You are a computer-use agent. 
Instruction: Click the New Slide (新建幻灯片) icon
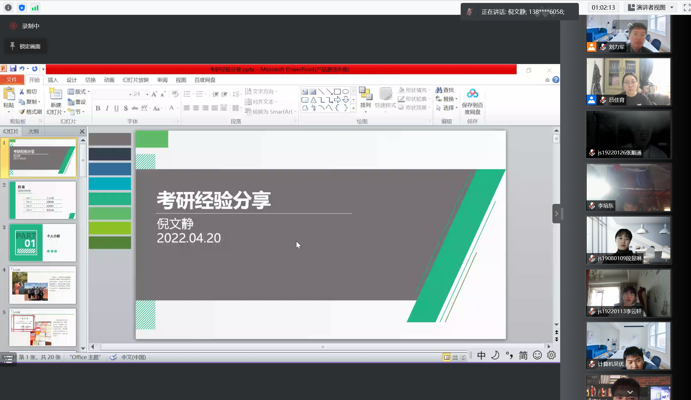click(56, 95)
